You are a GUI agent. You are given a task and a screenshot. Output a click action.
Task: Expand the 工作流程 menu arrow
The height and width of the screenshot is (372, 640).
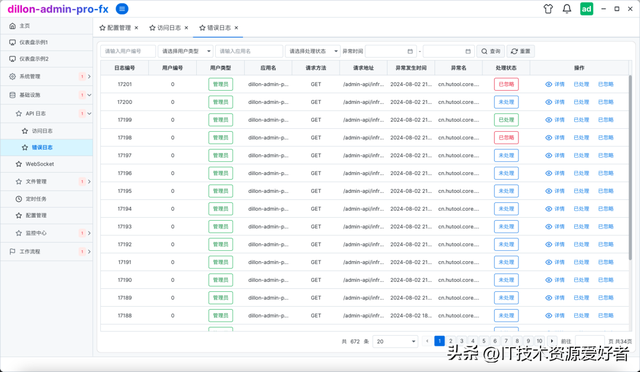tap(89, 252)
